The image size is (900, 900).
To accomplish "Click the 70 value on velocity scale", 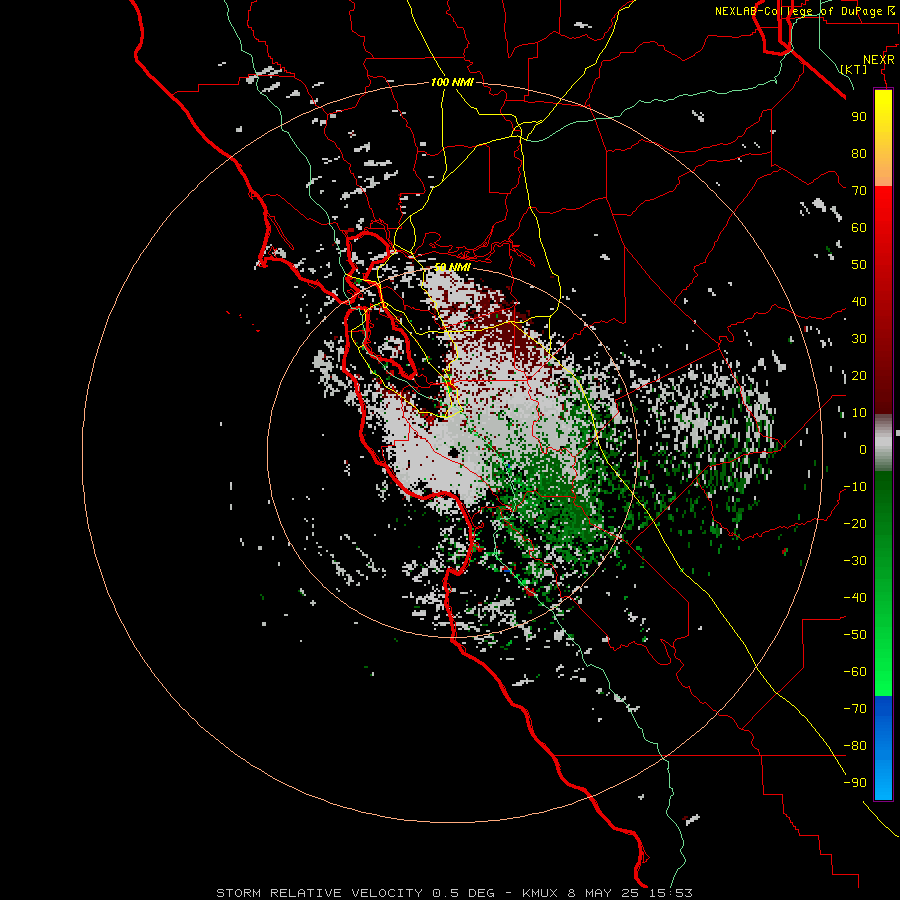I will coord(859,191).
